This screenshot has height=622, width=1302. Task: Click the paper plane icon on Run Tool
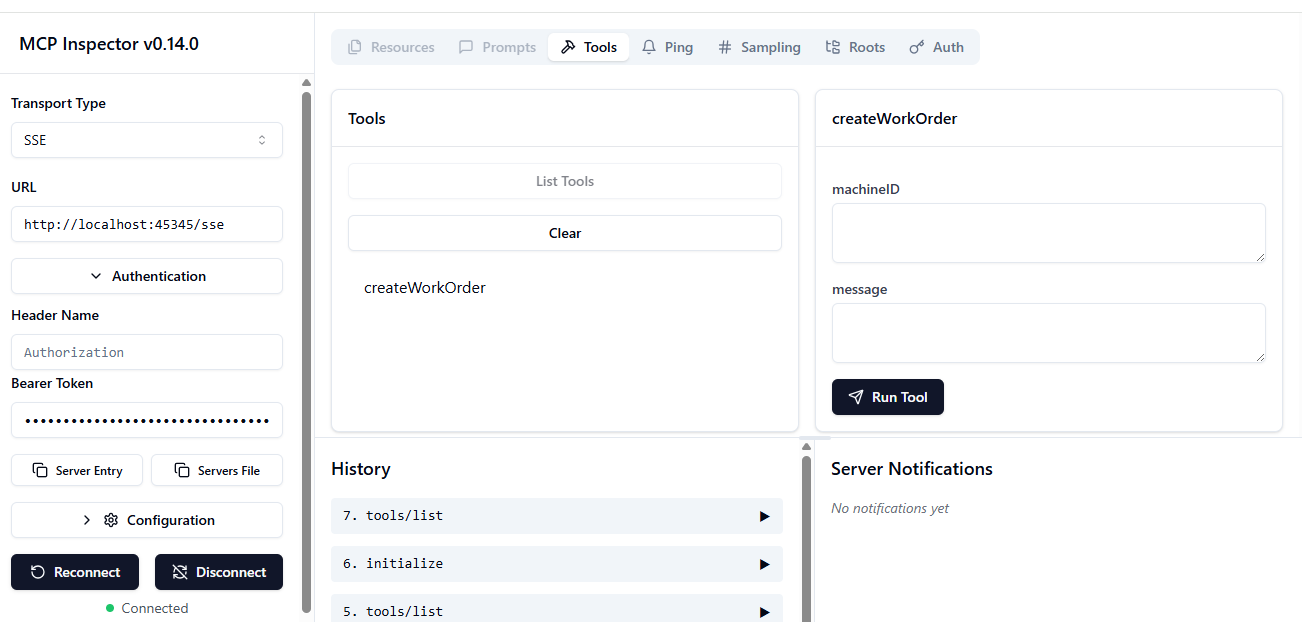[x=856, y=397]
